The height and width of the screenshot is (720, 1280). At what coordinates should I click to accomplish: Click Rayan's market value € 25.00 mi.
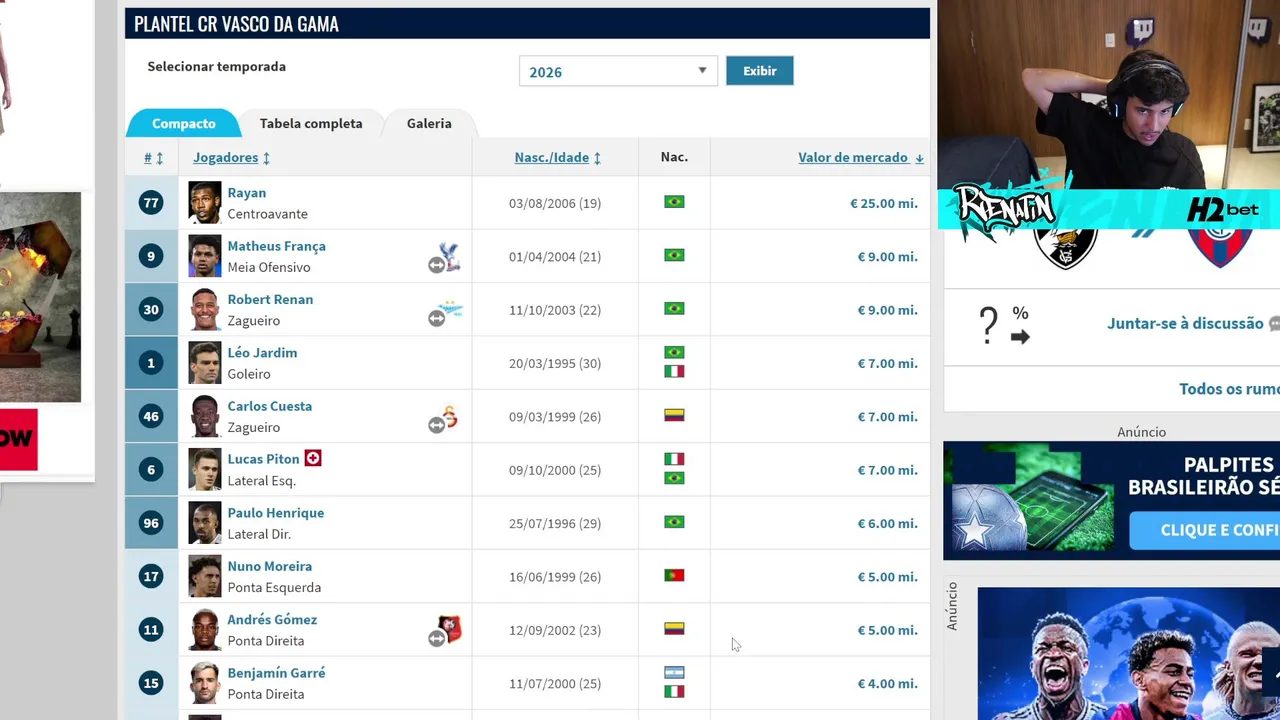click(x=883, y=203)
